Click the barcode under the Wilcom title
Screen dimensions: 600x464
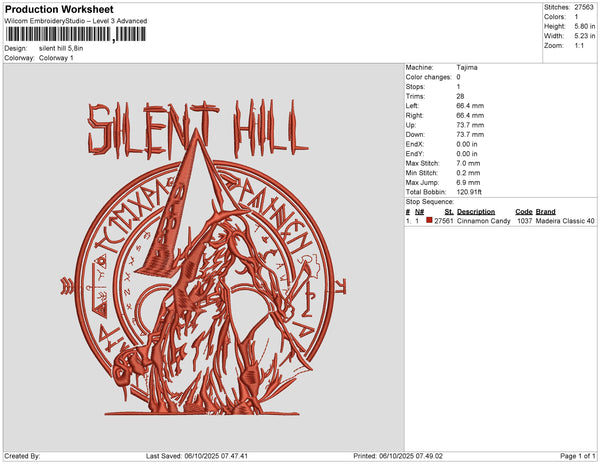75,34
